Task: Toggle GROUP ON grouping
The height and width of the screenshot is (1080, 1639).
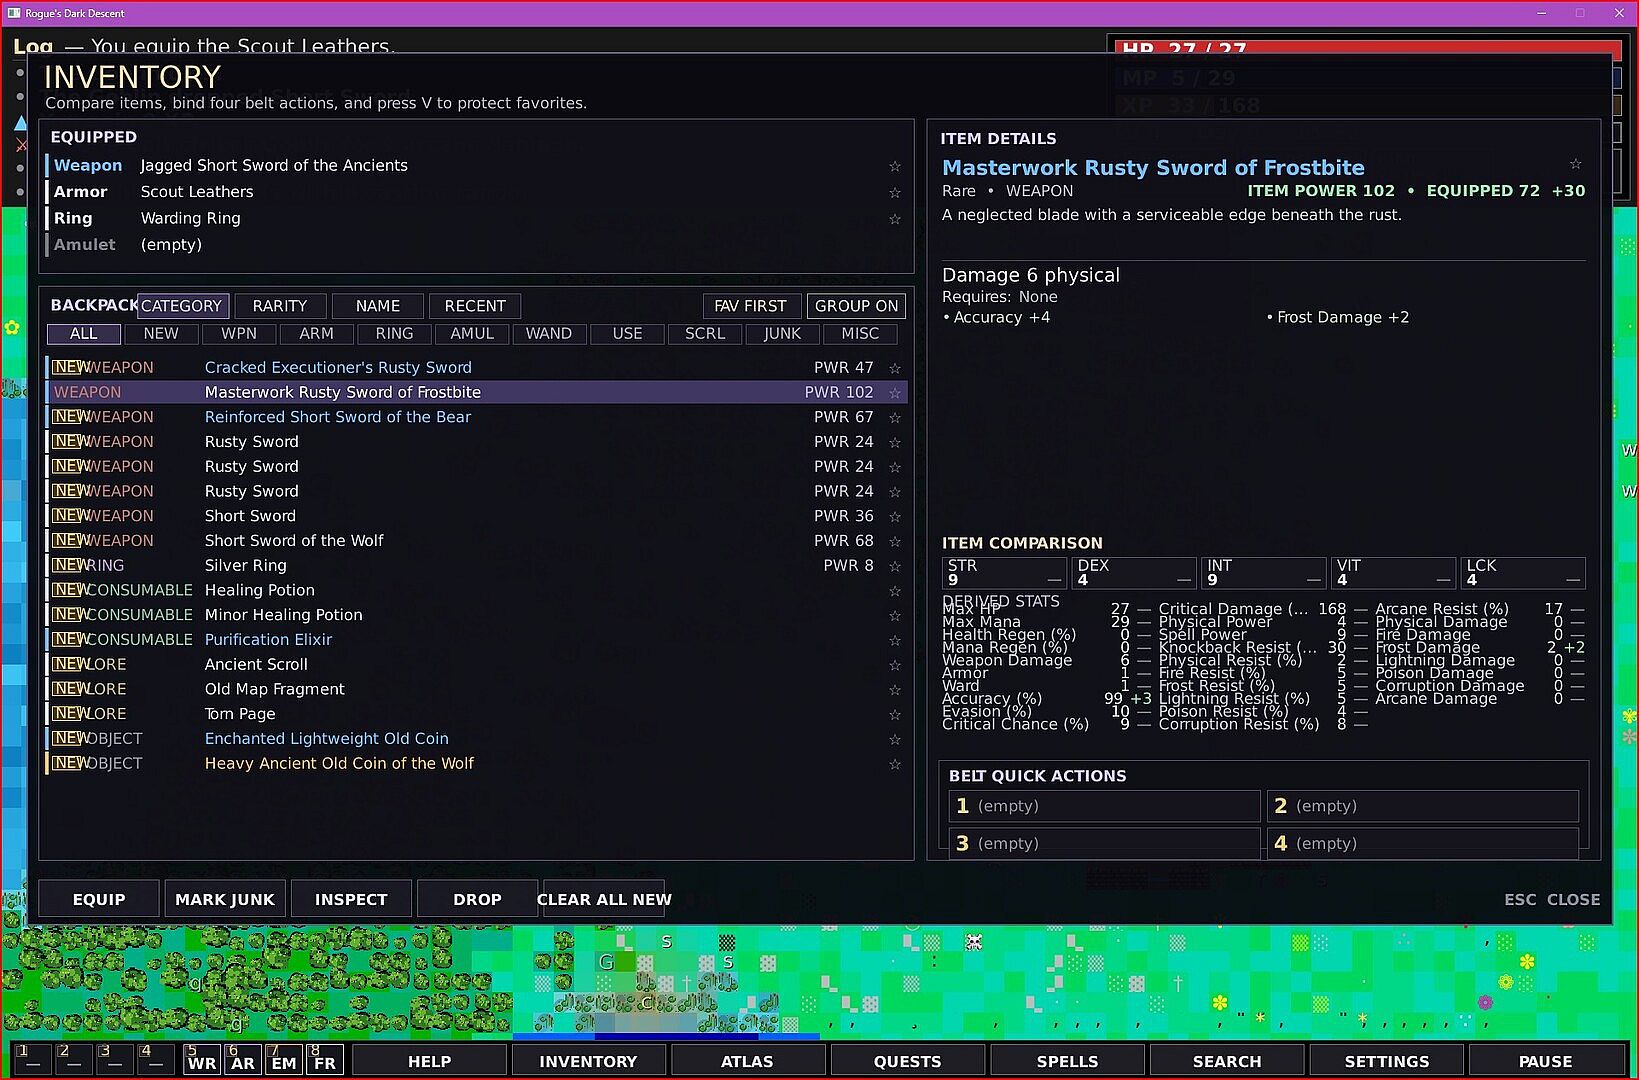Action: click(856, 306)
